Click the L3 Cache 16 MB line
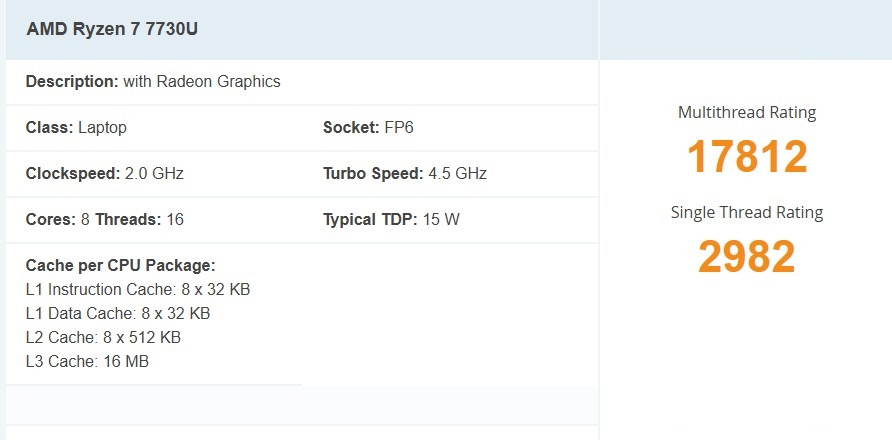Screen dimensions: 892x440 [x=87, y=362]
